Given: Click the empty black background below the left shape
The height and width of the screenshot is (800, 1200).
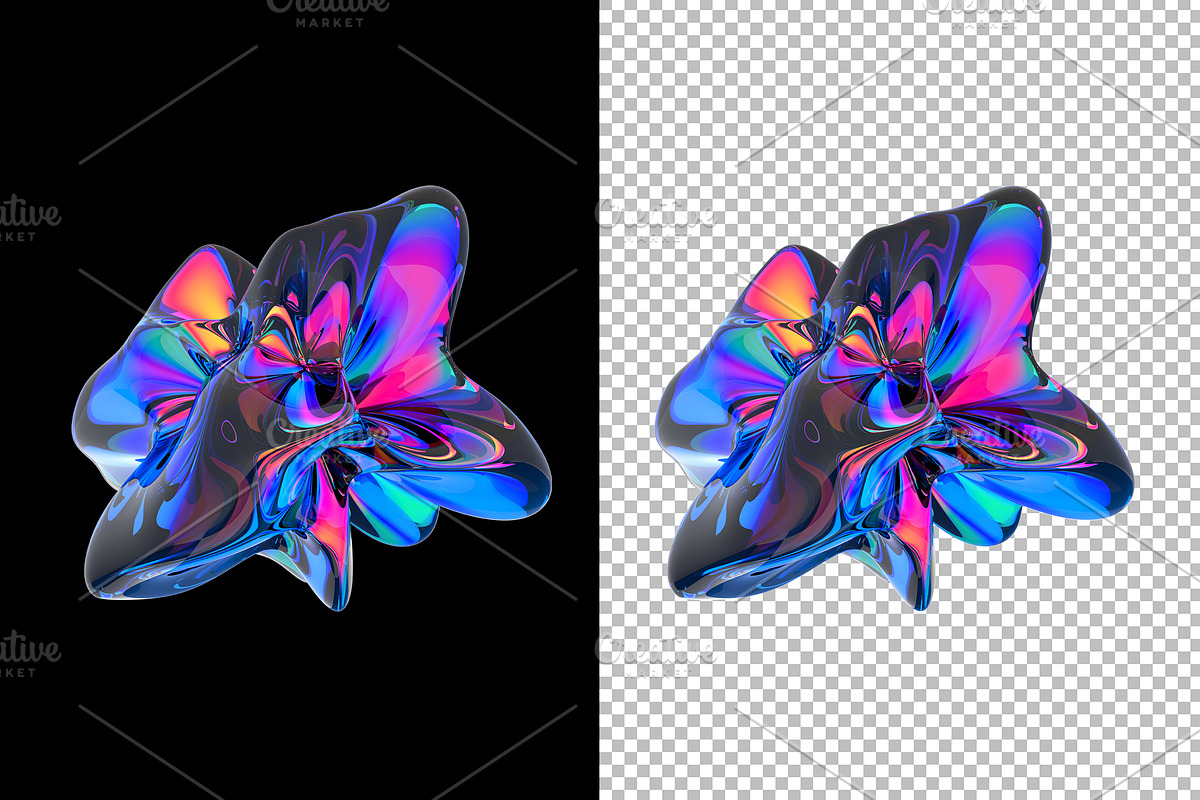Looking at the screenshot, I should tap(300, 700).
